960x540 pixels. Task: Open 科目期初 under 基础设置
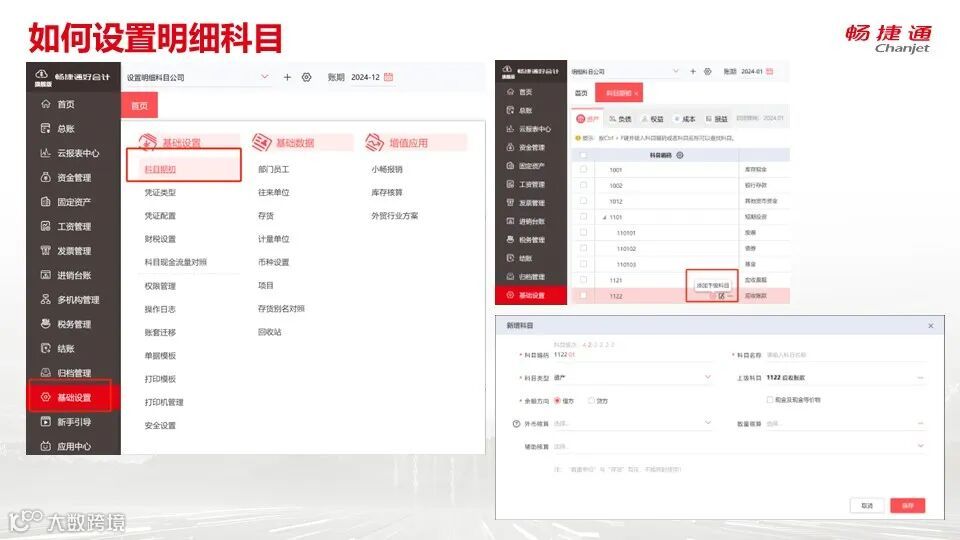point(160,170)
